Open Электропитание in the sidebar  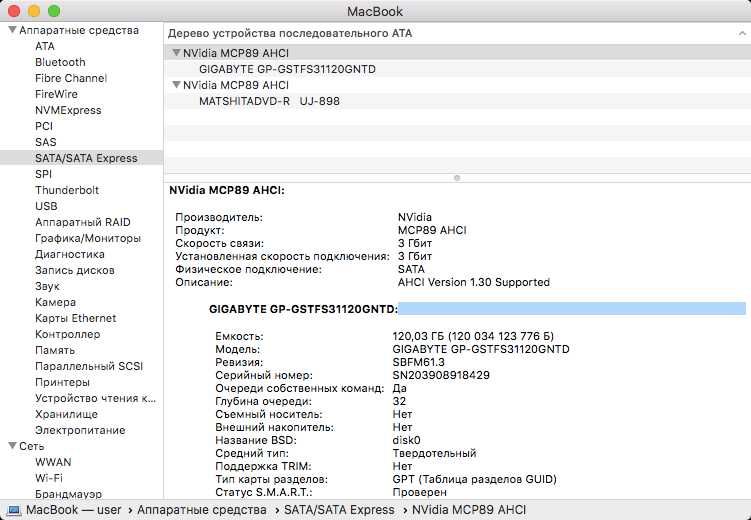80,430
